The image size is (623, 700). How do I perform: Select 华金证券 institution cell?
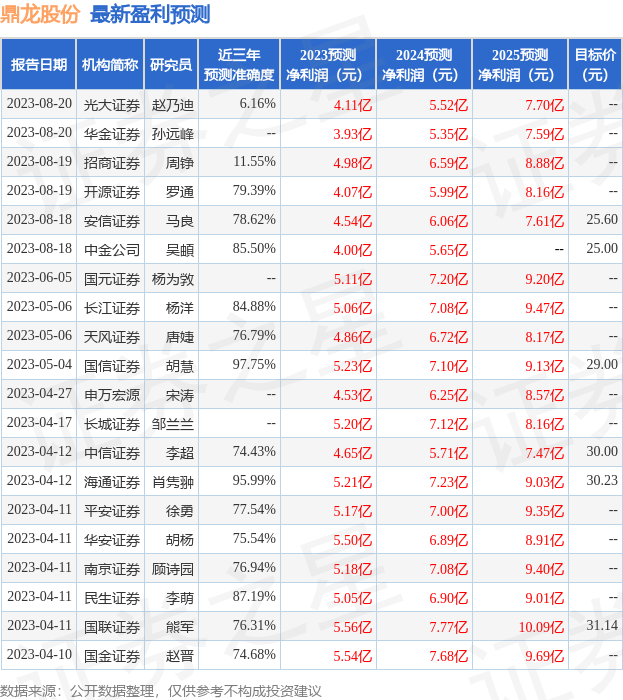pos(112,134)
